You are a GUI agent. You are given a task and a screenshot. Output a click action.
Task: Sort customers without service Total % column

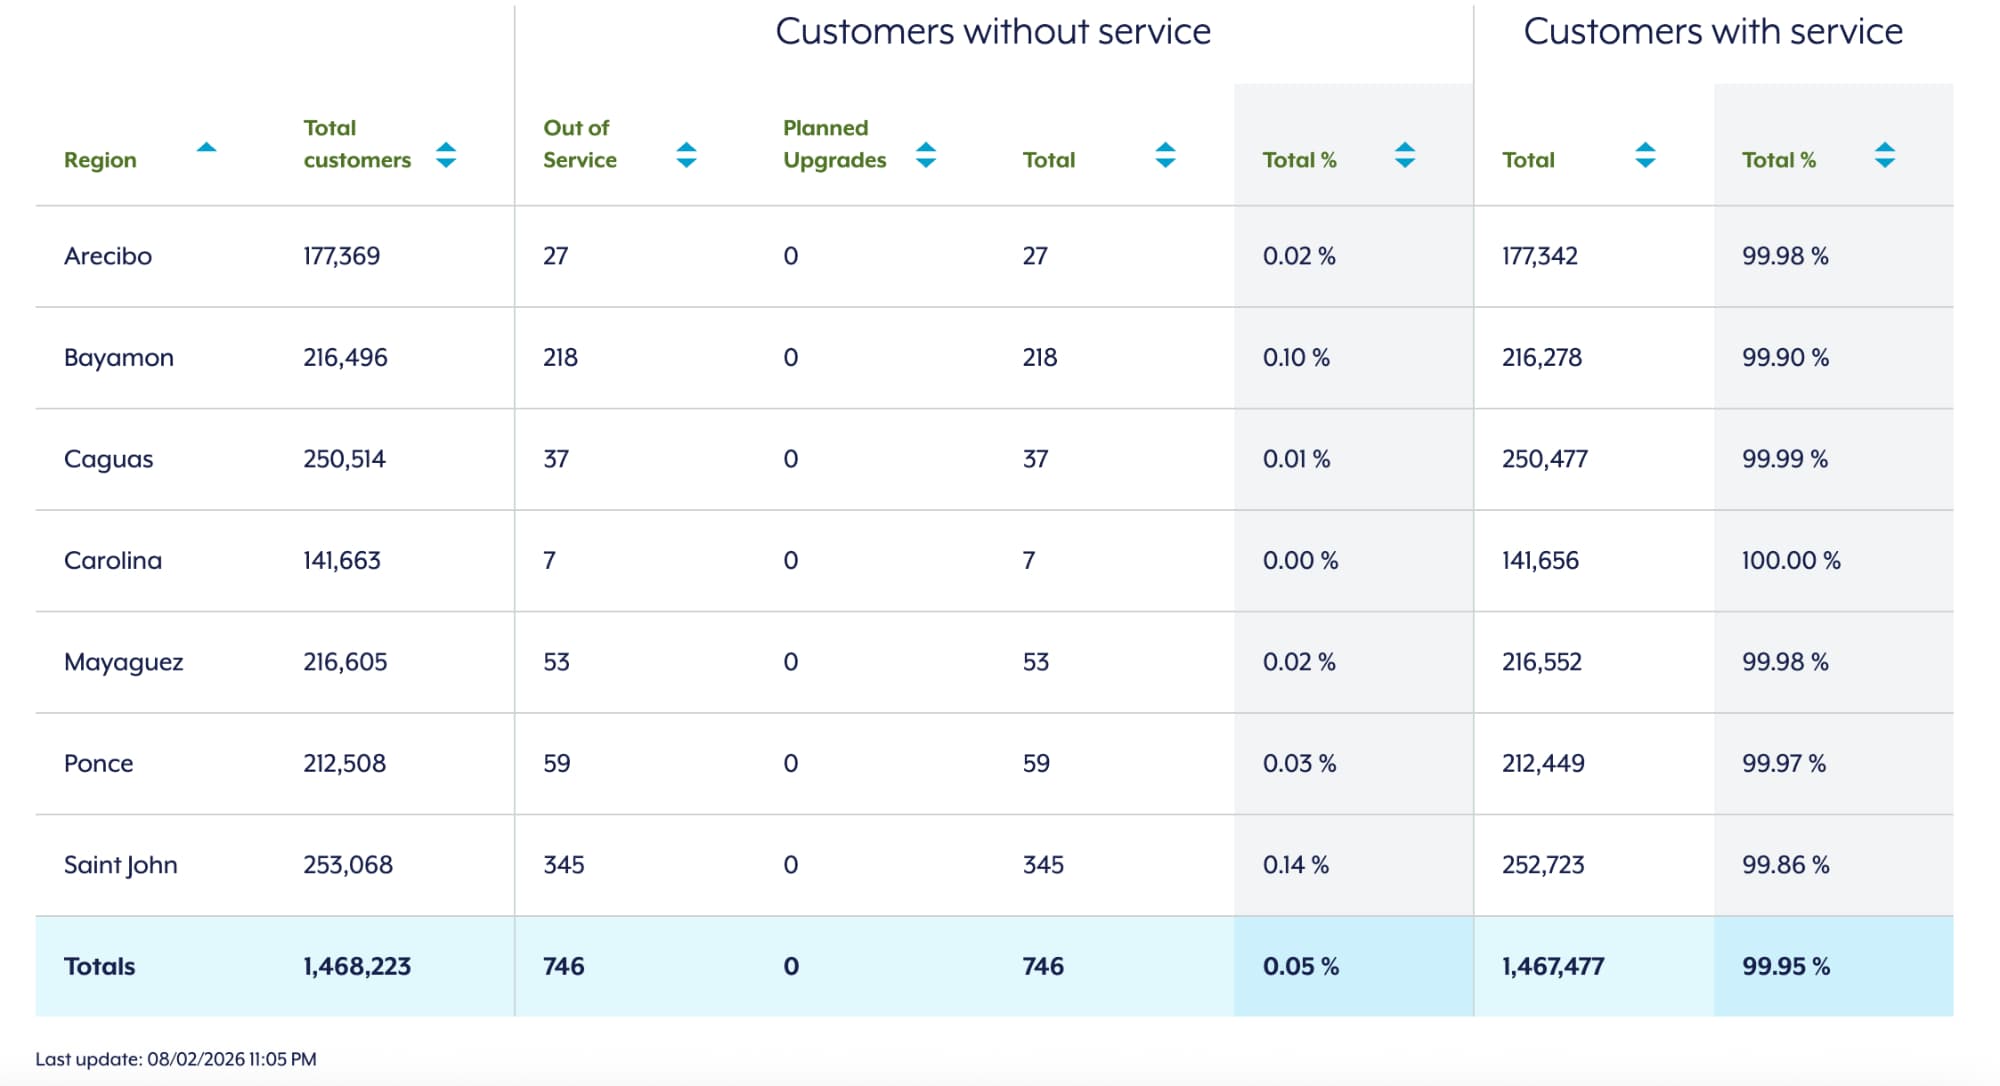tap(1405, 155)
